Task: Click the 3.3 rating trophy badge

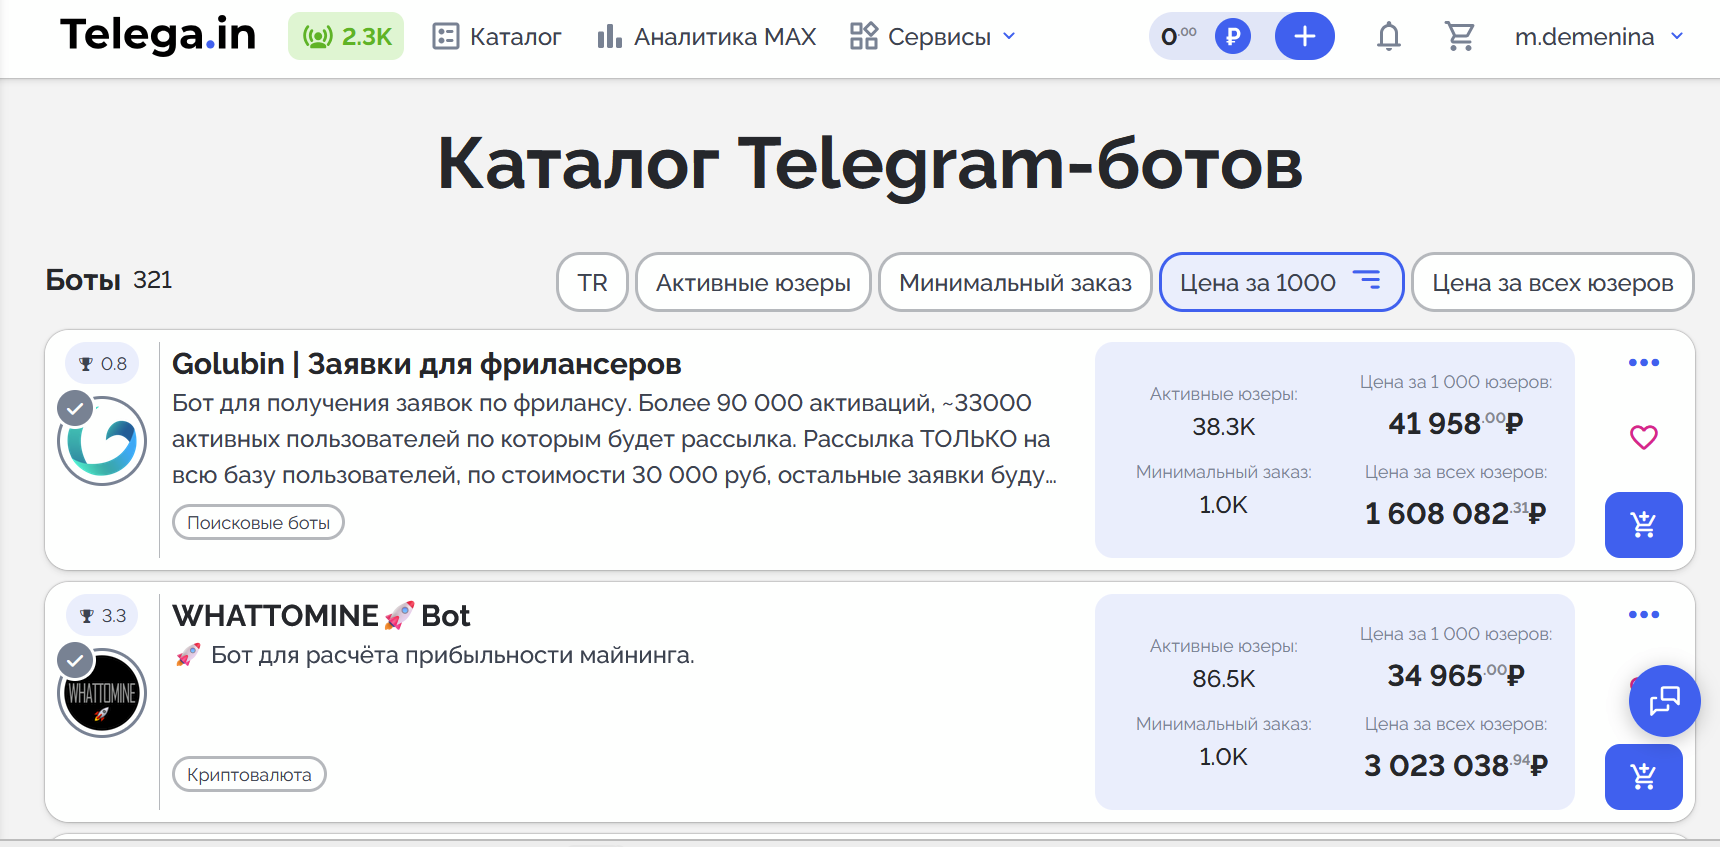Action: pos(103,616)
